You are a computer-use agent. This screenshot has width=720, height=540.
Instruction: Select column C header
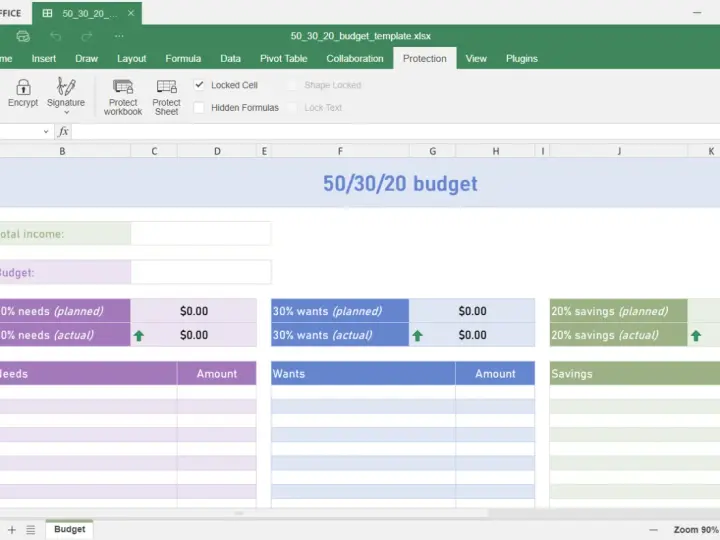coord(154,151)
